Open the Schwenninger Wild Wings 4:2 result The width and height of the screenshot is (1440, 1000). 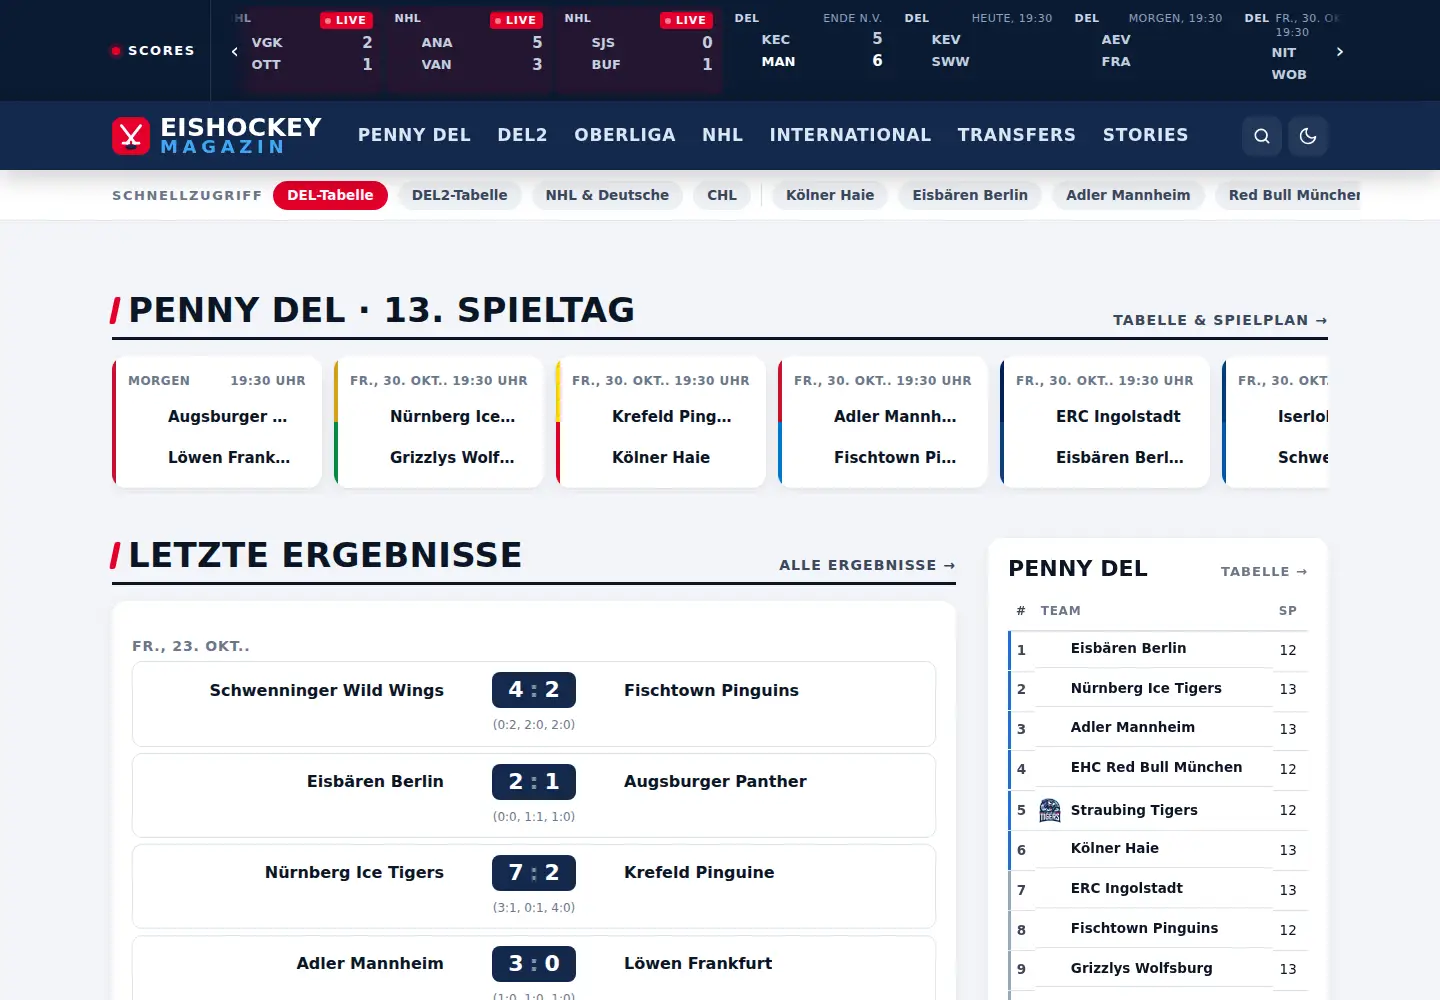pyautogui.click(x=534, y=704)
